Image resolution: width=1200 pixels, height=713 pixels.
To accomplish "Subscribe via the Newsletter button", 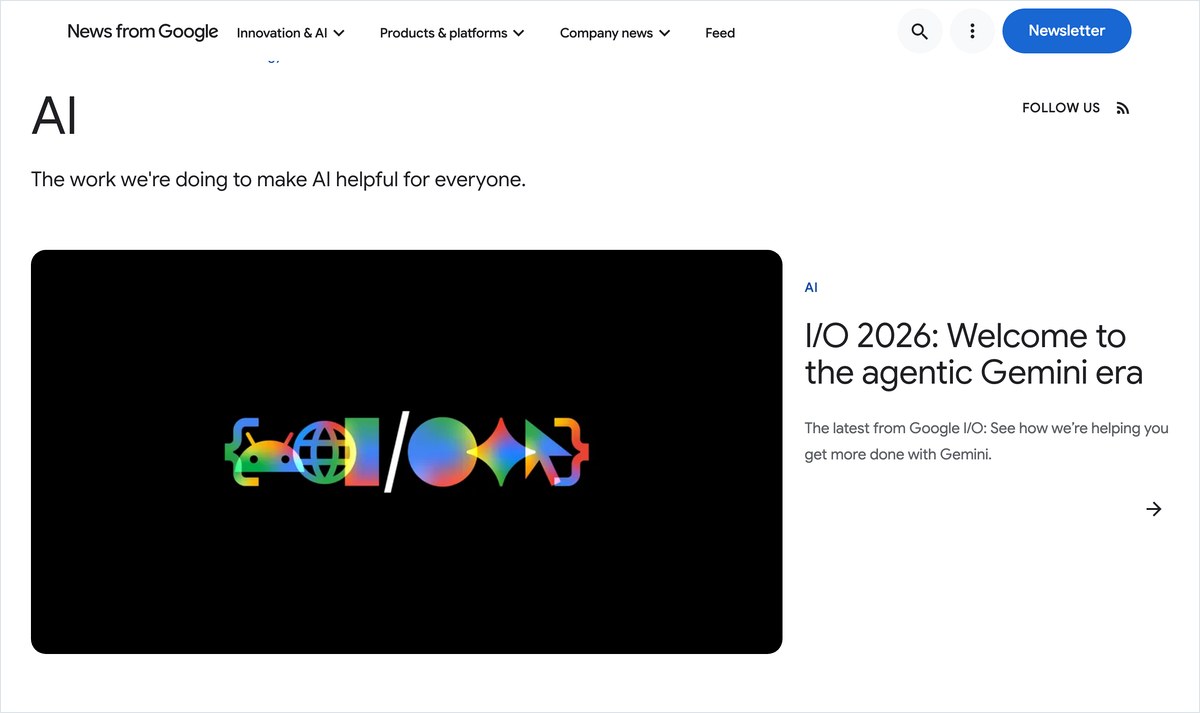I will 1067,31.
